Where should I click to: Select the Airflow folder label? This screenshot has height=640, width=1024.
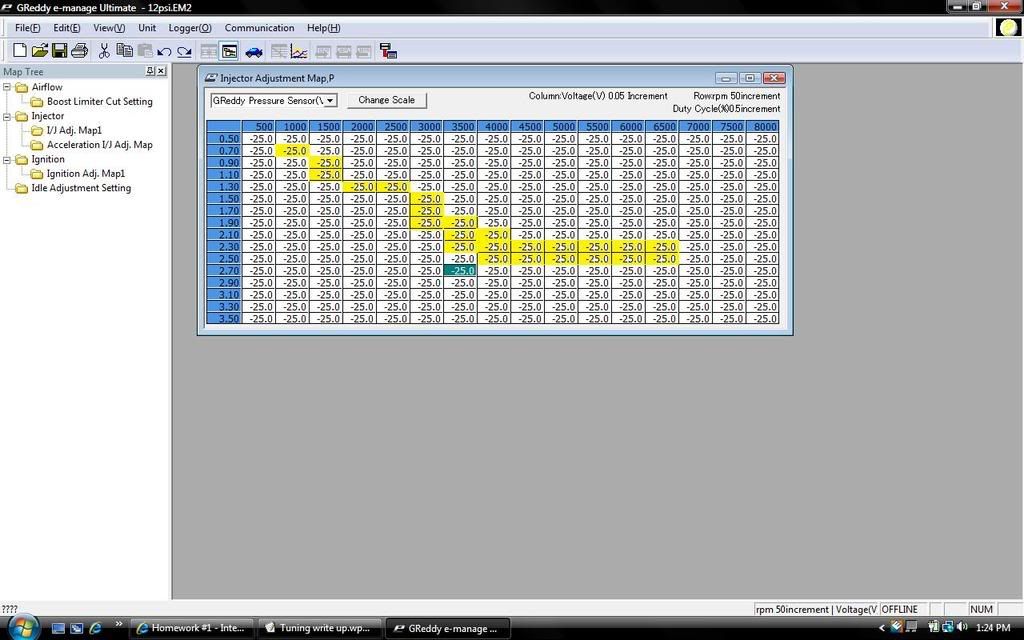click(47, 87)
